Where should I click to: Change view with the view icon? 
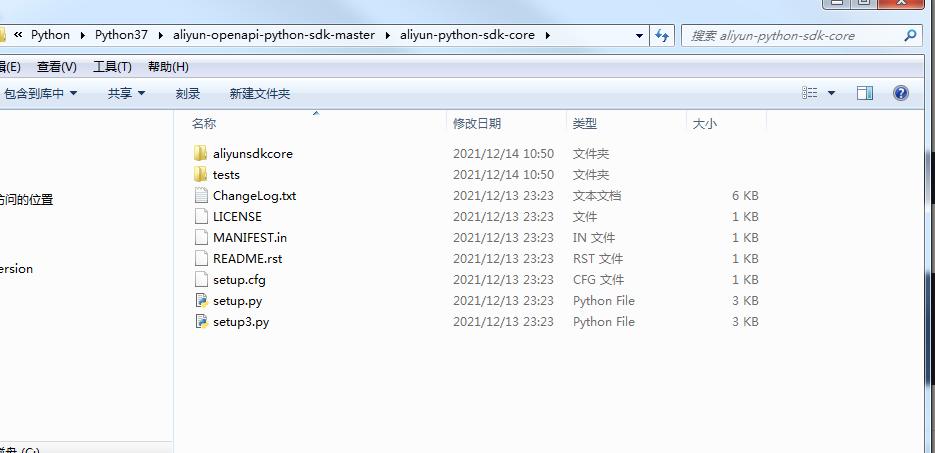[809, 93]
